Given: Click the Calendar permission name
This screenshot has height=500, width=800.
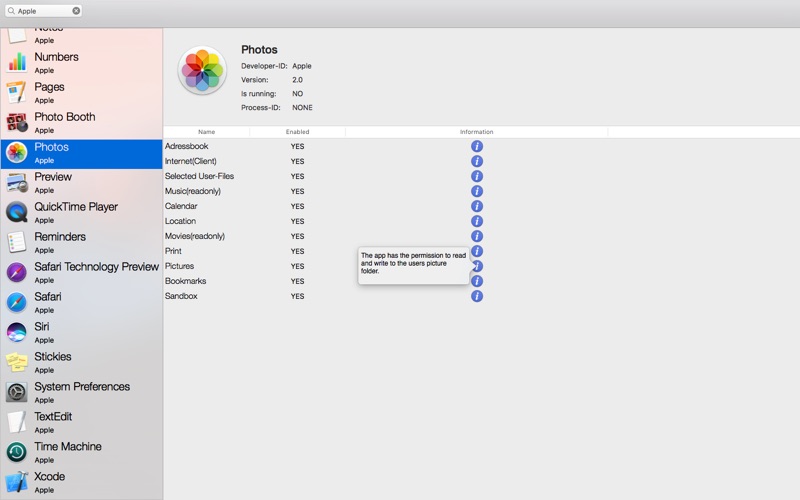Looking at the screenshot, I should click(181, 206).
